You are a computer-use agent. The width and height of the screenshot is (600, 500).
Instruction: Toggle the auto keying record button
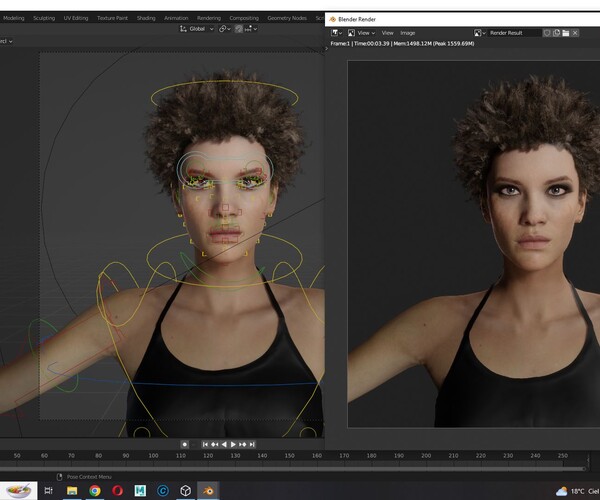coord(184,444)
